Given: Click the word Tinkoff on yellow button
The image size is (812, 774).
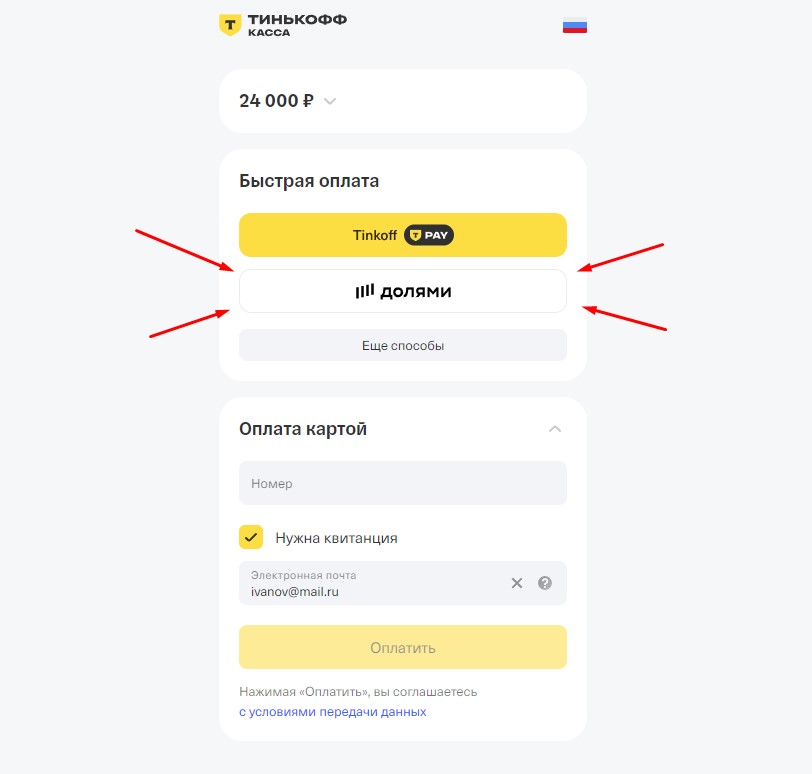Looking at the screenshot, I should coord(375,236).
